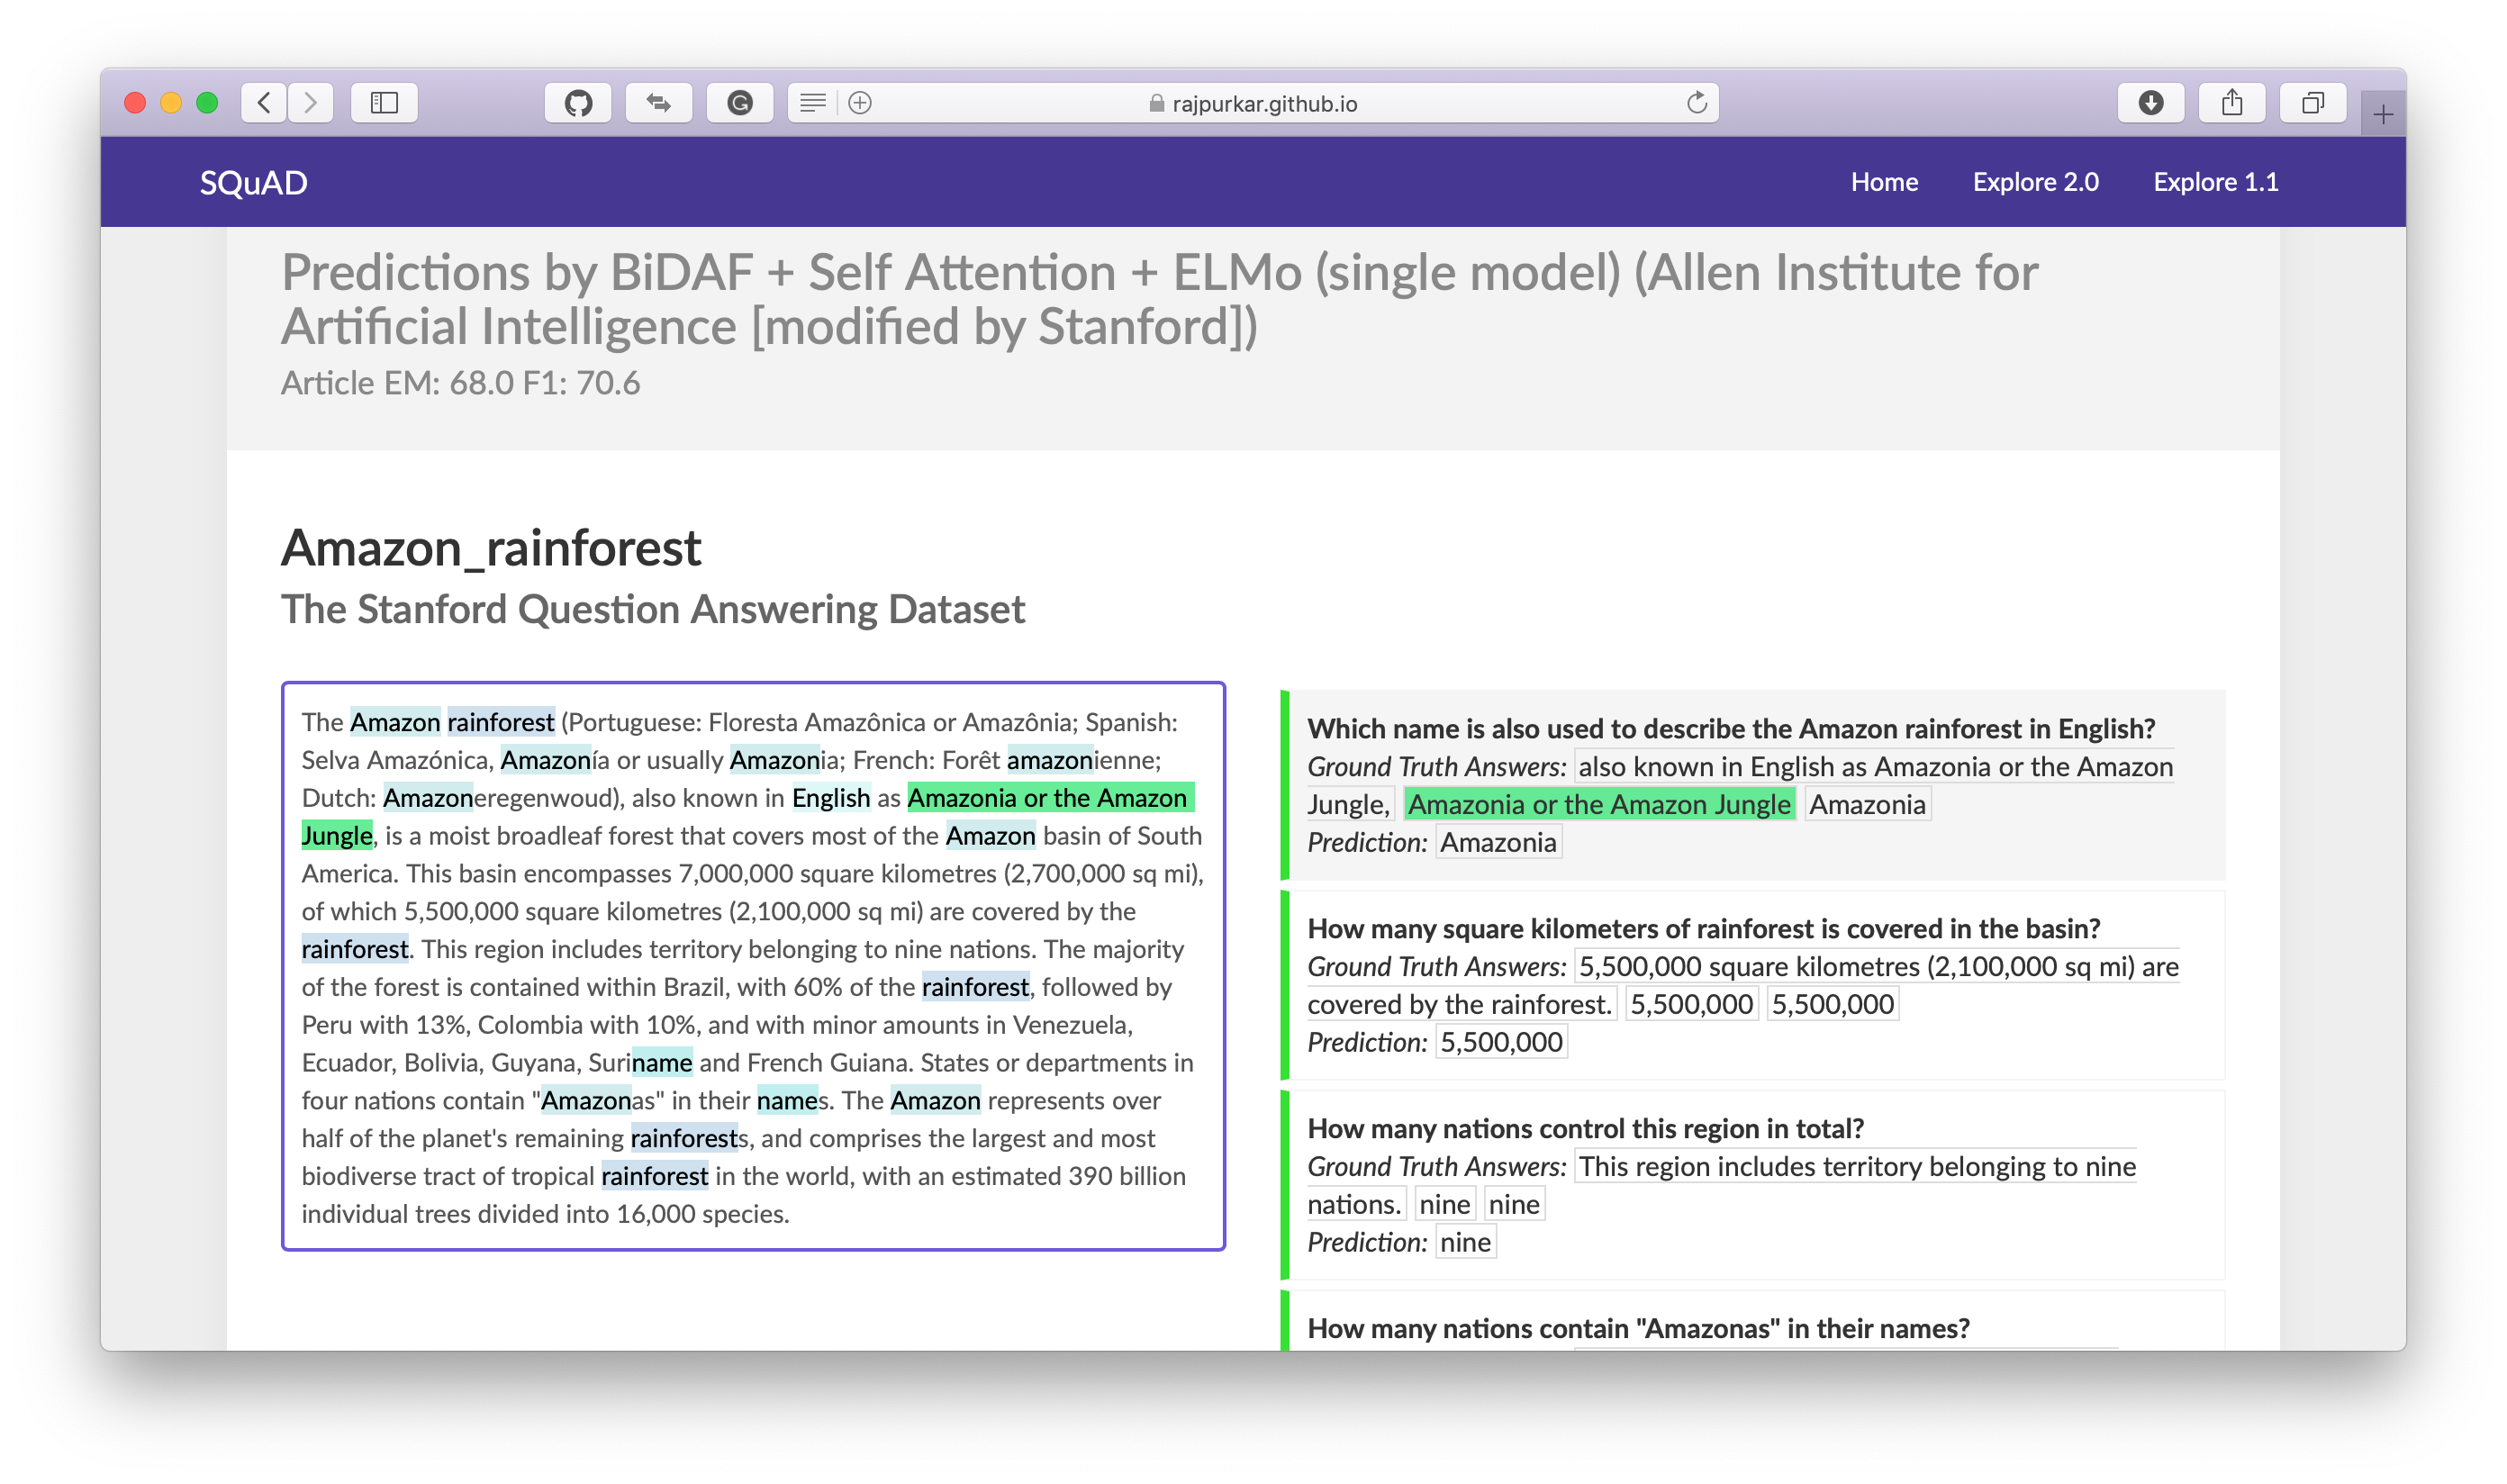Select the square kilometers rainforest question

[1703, 928]
